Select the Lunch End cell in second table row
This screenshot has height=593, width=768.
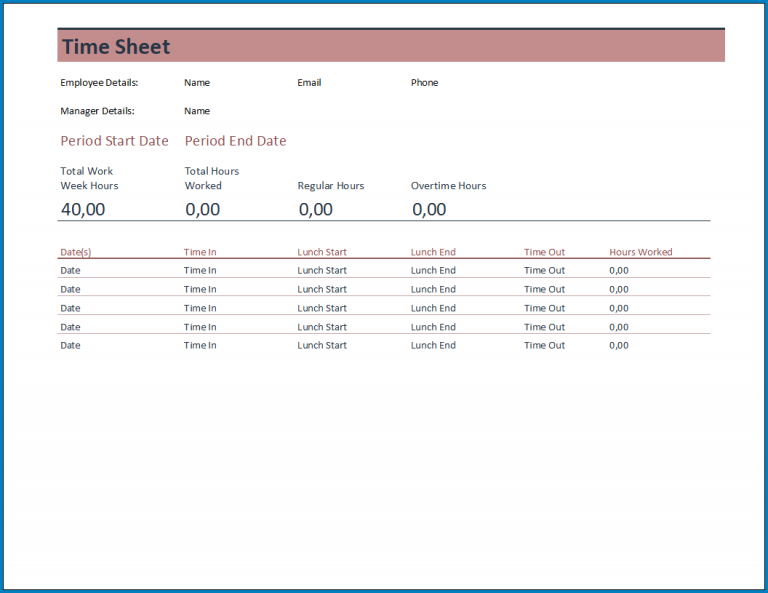(433, 289)
